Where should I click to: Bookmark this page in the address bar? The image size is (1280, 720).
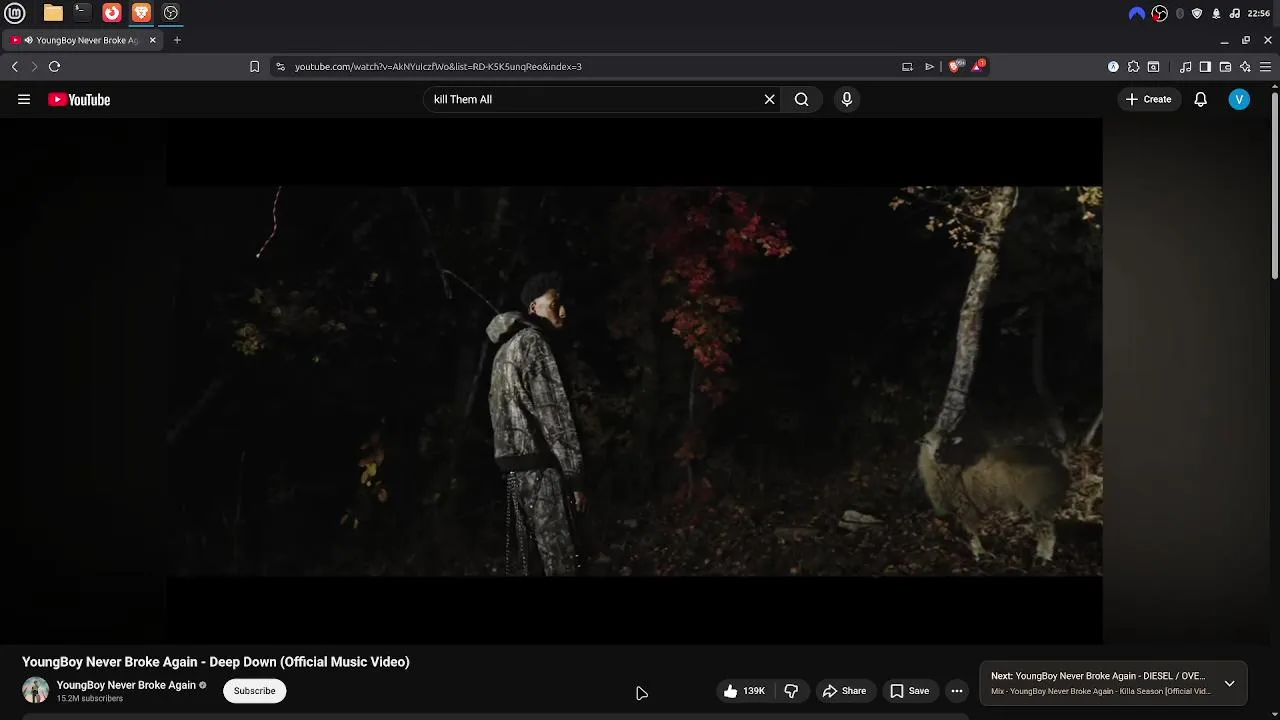pyautogui.click(x=255, y=67)
